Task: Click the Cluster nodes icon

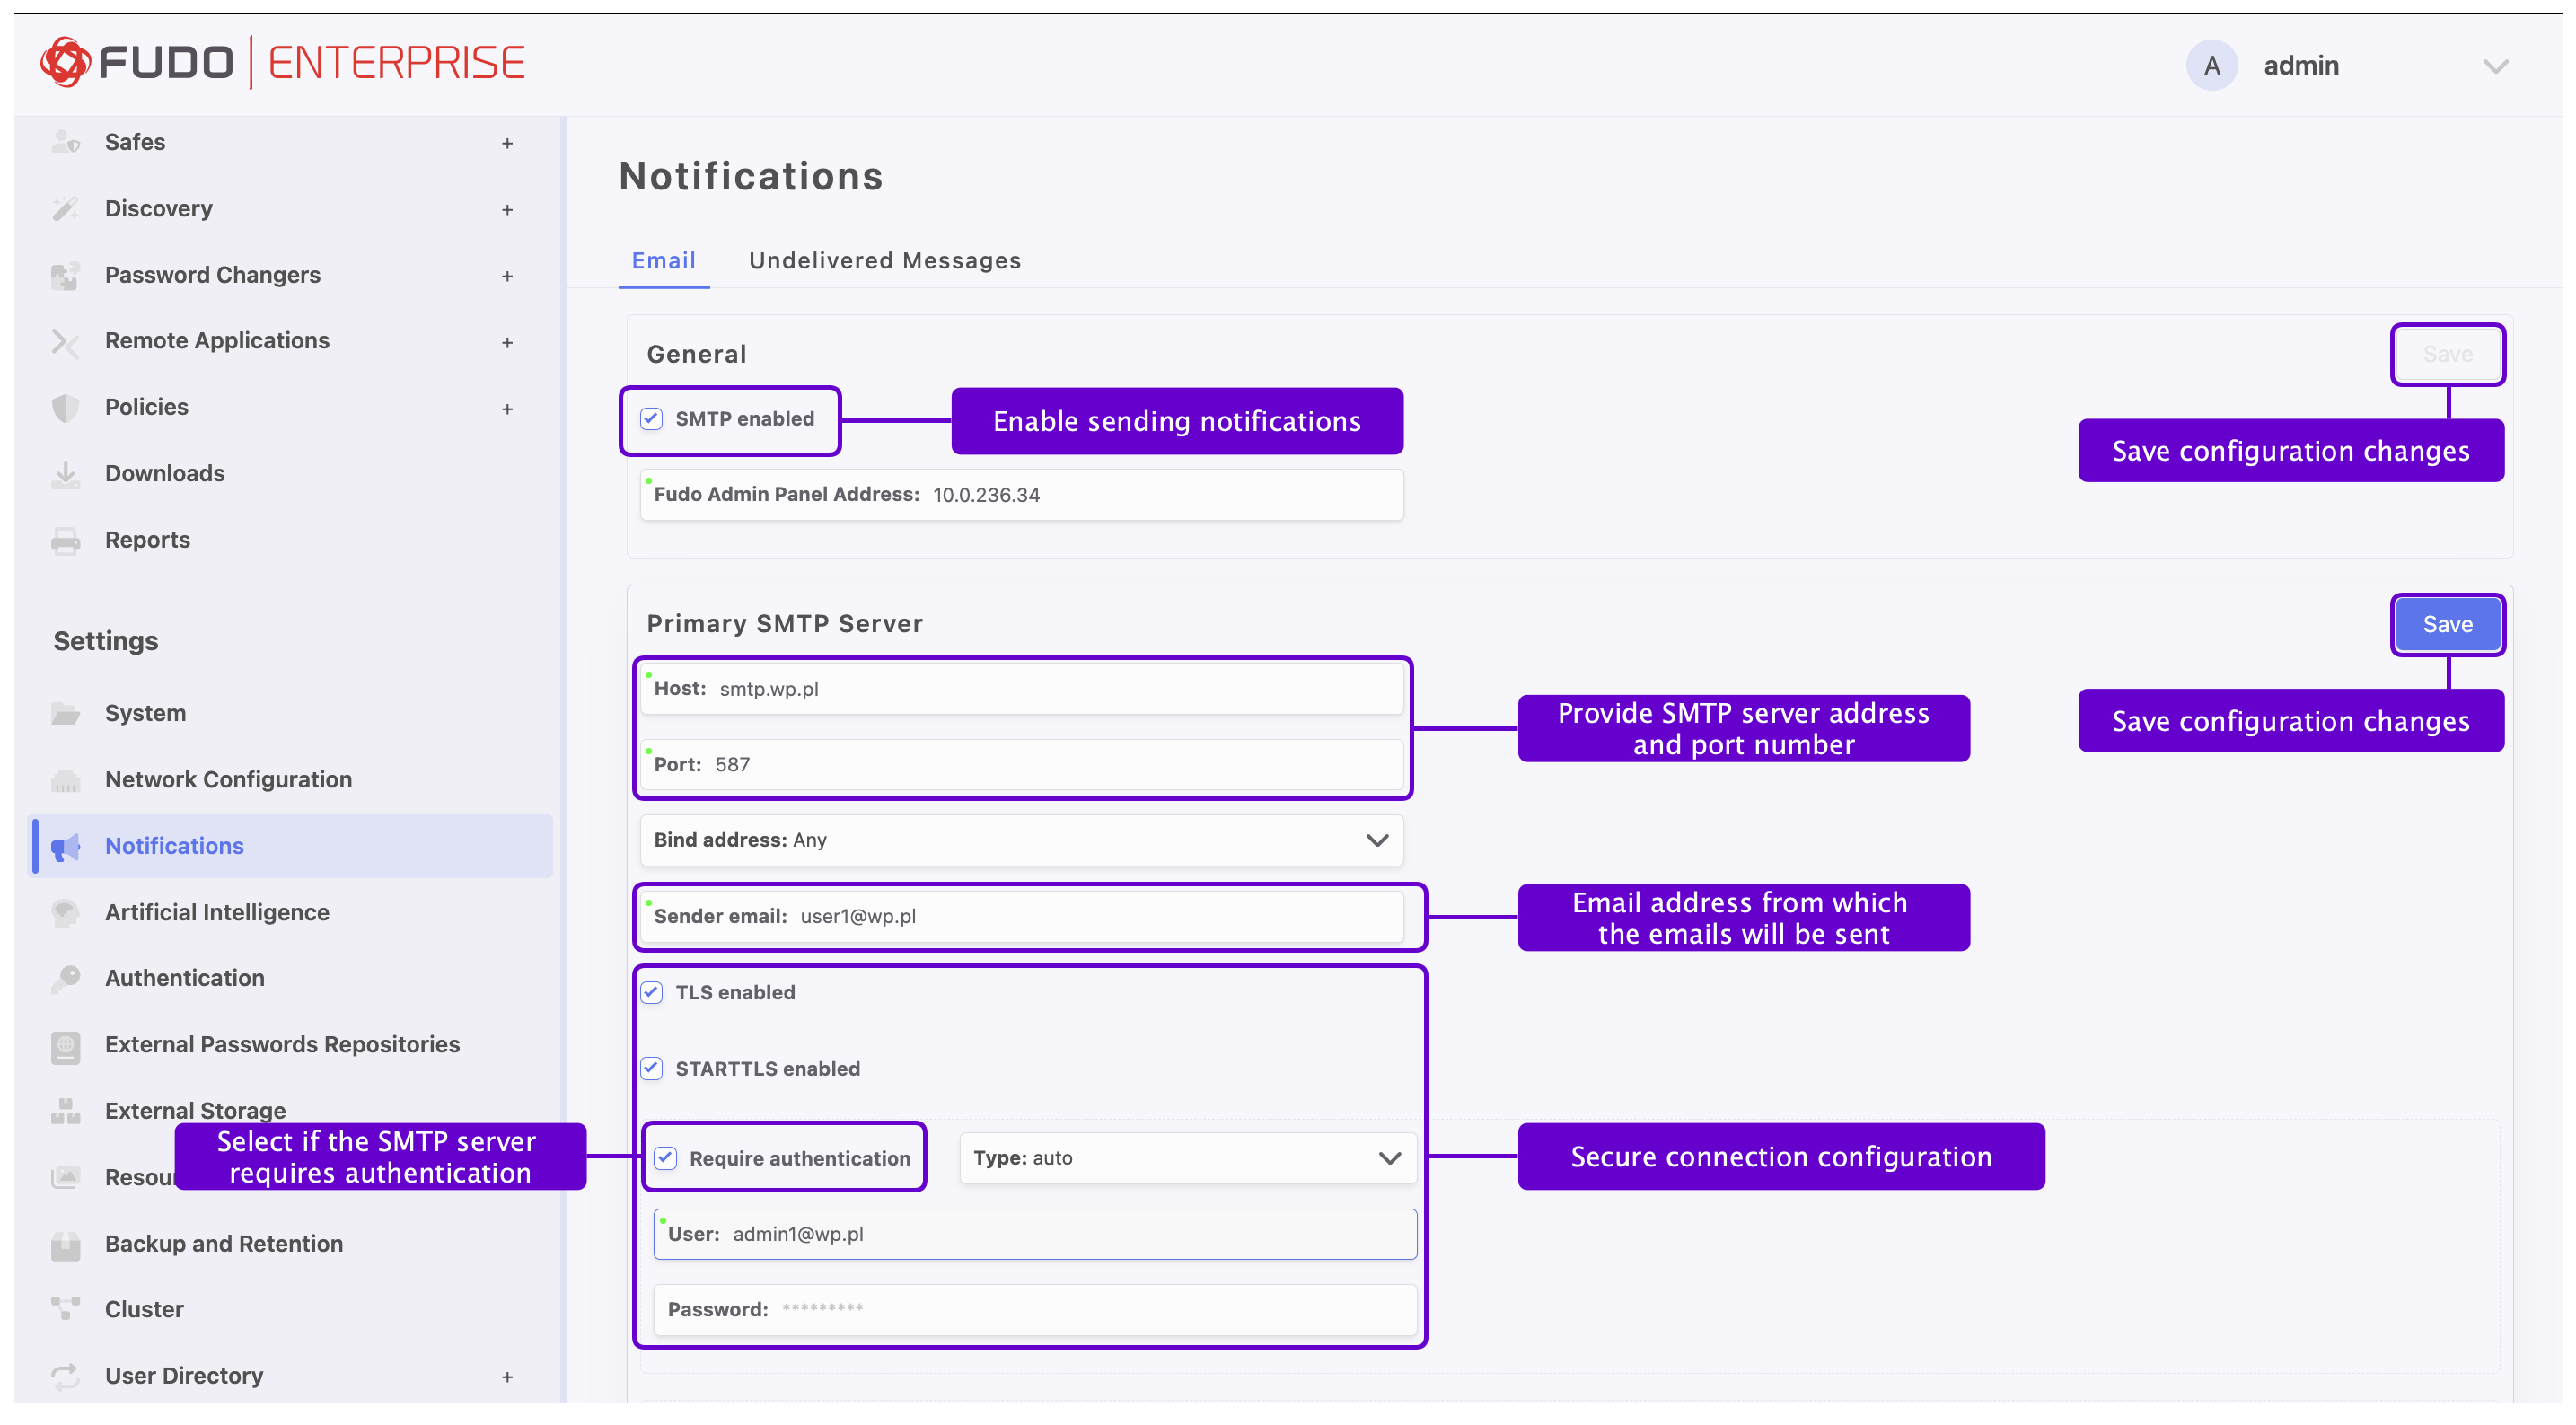Action: [65, 1309]
